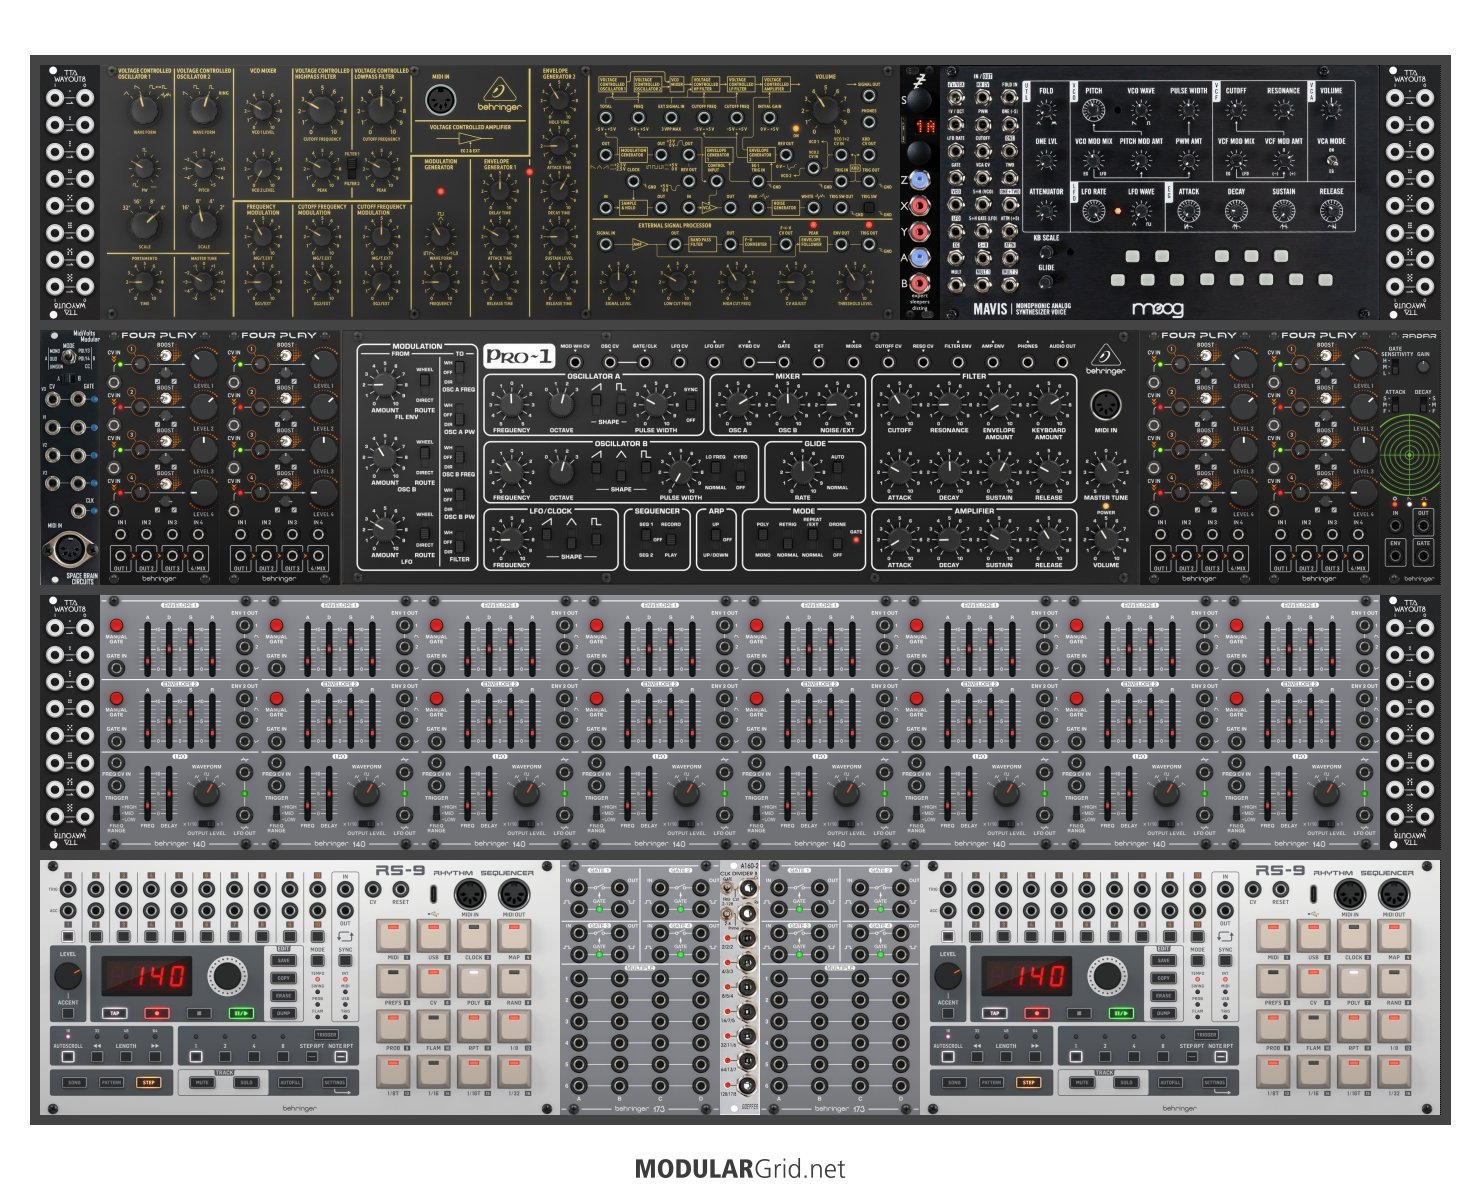Click the Behringer logo on the Pro-1
Viewport: 1481px width, 1190px height.
1106,360
